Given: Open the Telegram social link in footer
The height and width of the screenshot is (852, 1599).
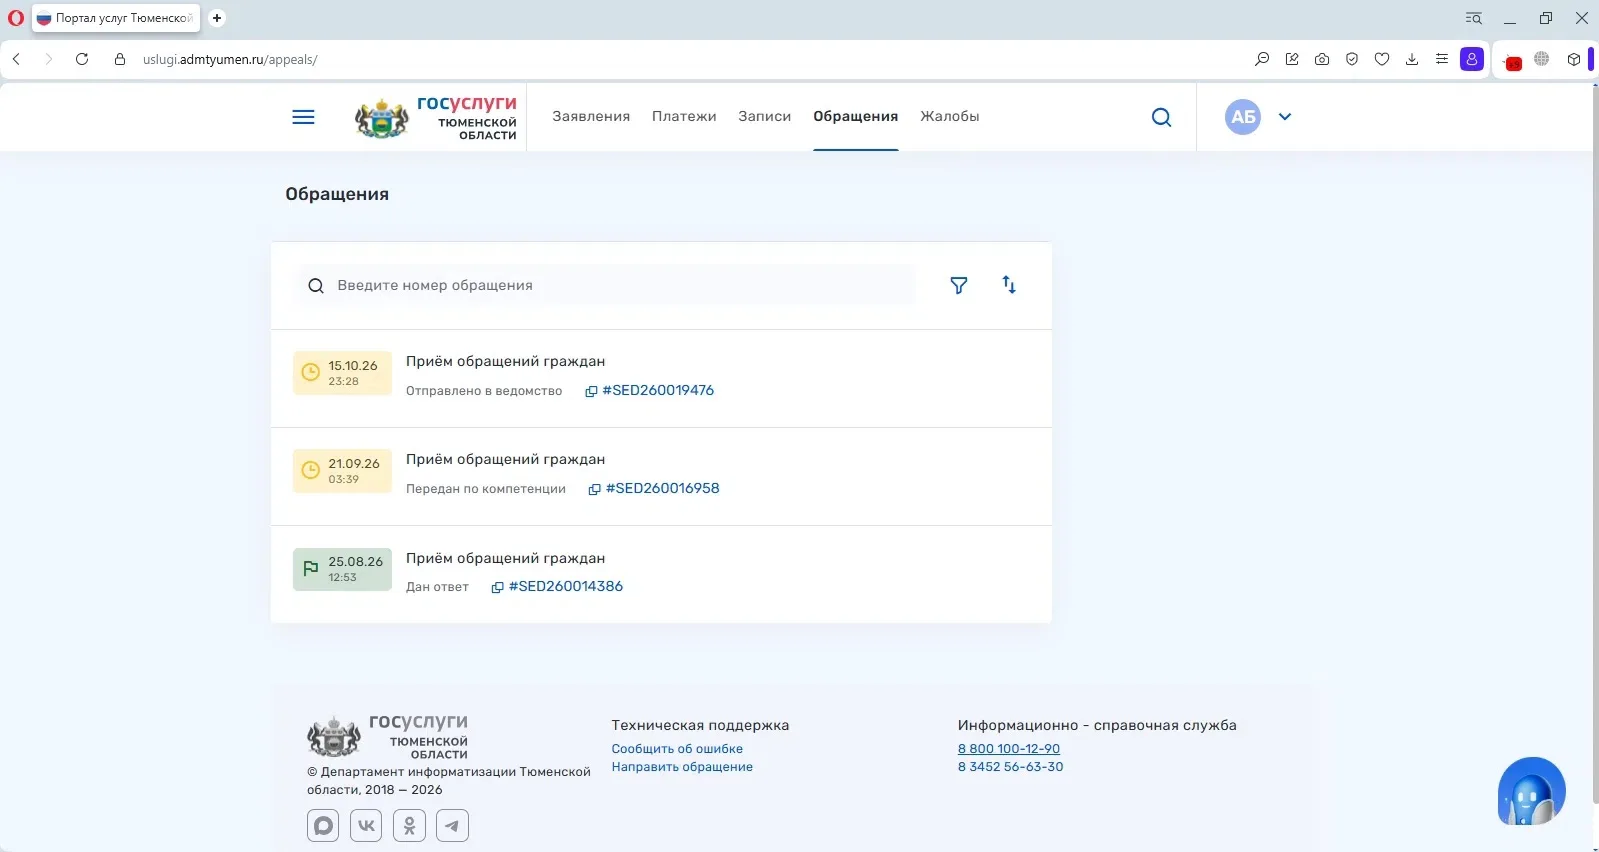Looking at the screenshot, I should coord(453,826).
